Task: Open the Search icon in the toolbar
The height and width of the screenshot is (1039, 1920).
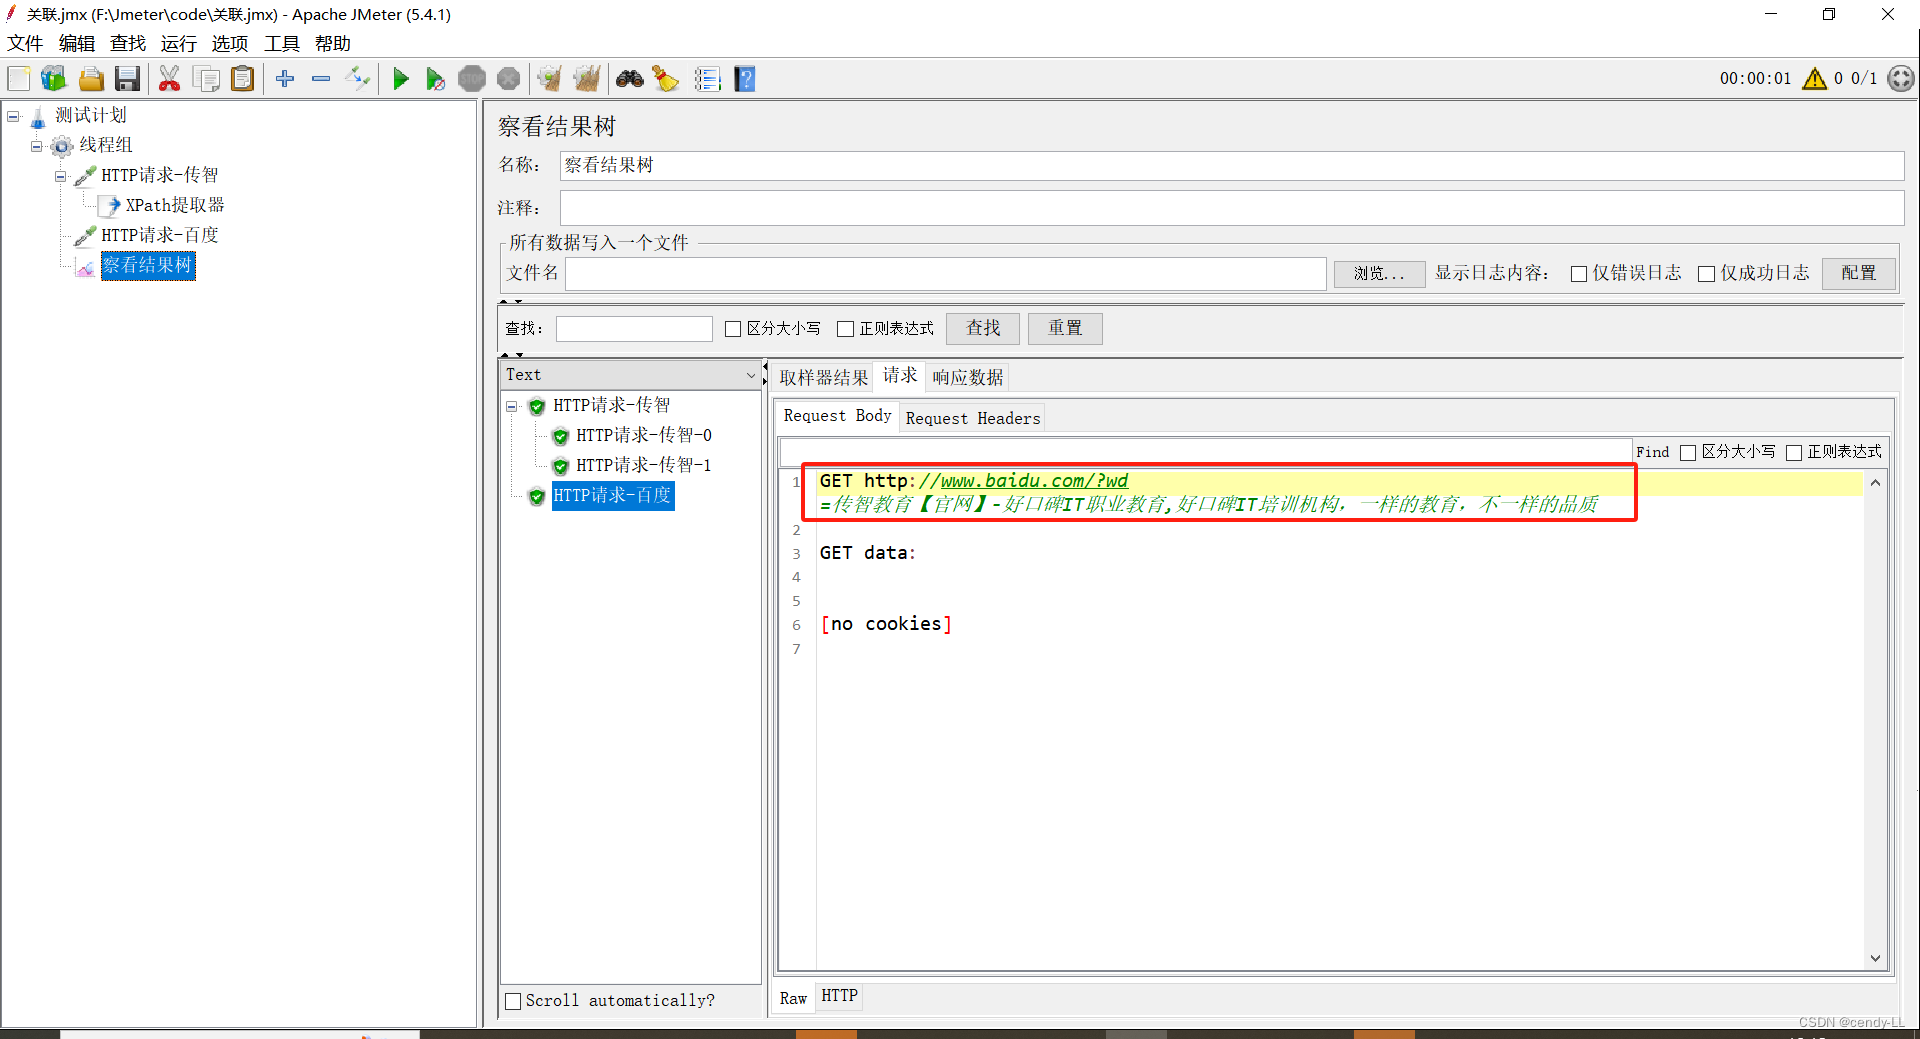Action: (x=629, y=78)
